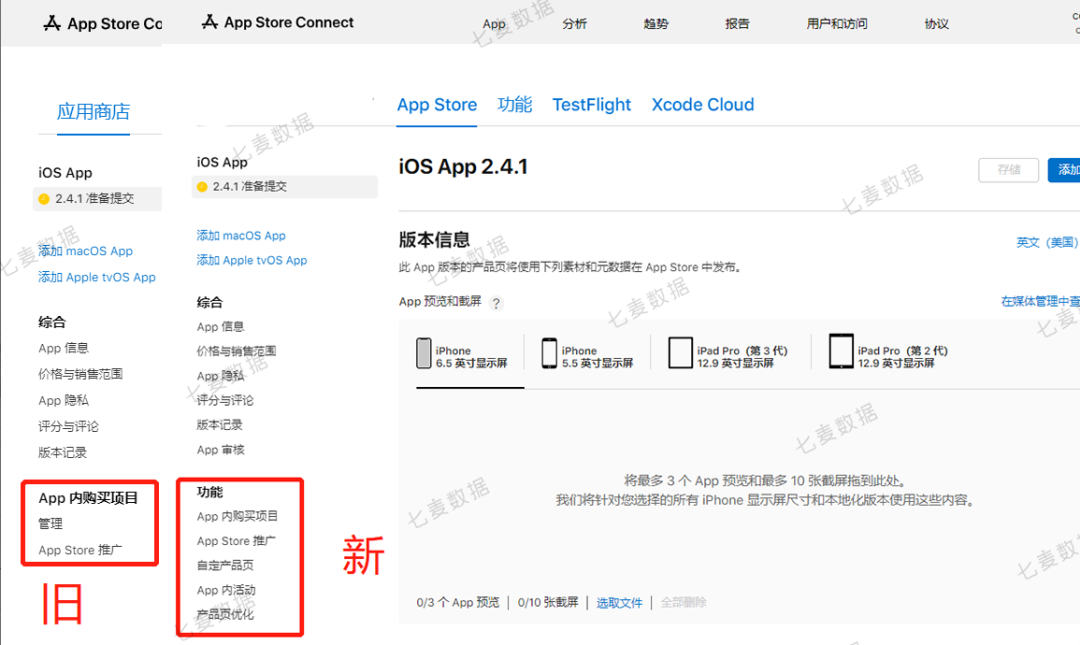The image size is (1080, 645).
Task: Click the App Store Connect logo above the tabs
Action: point(278,22)
